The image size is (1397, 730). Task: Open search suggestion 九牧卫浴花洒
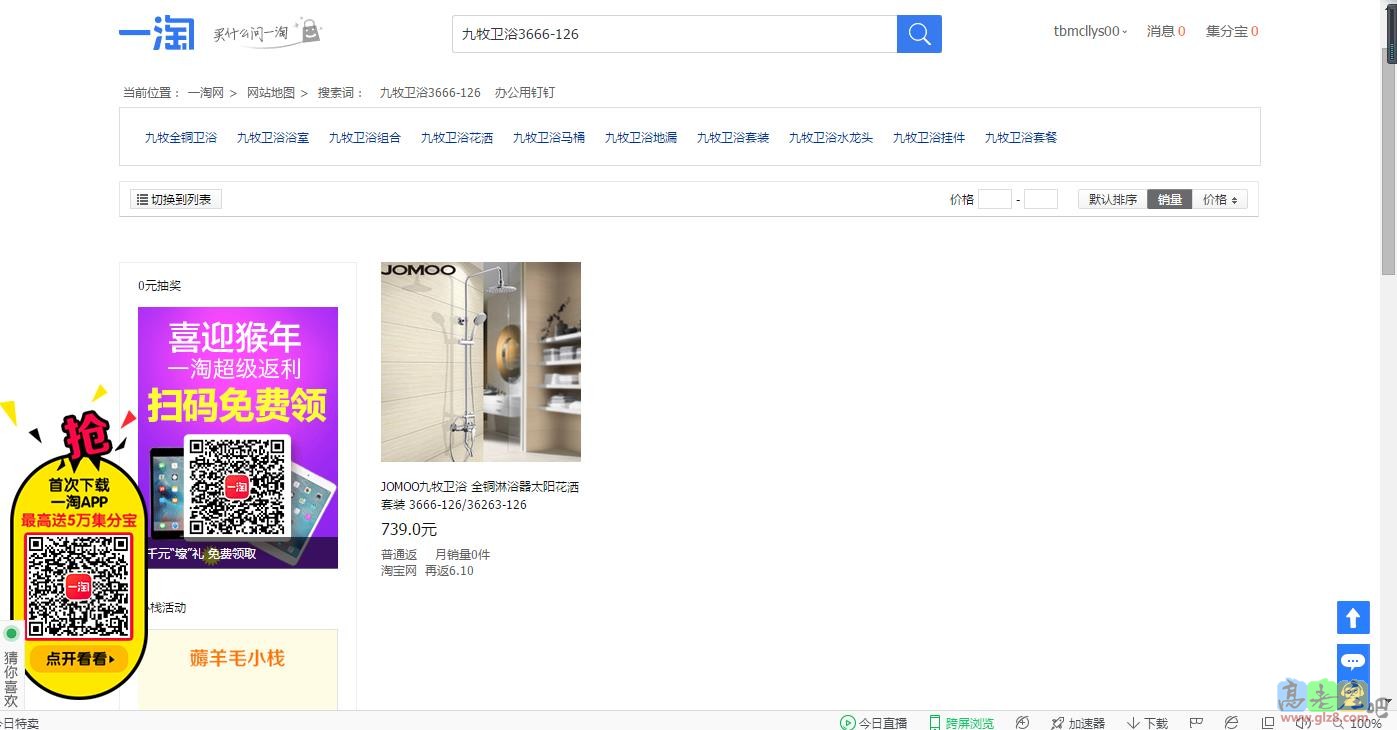[x=456, y=137]
